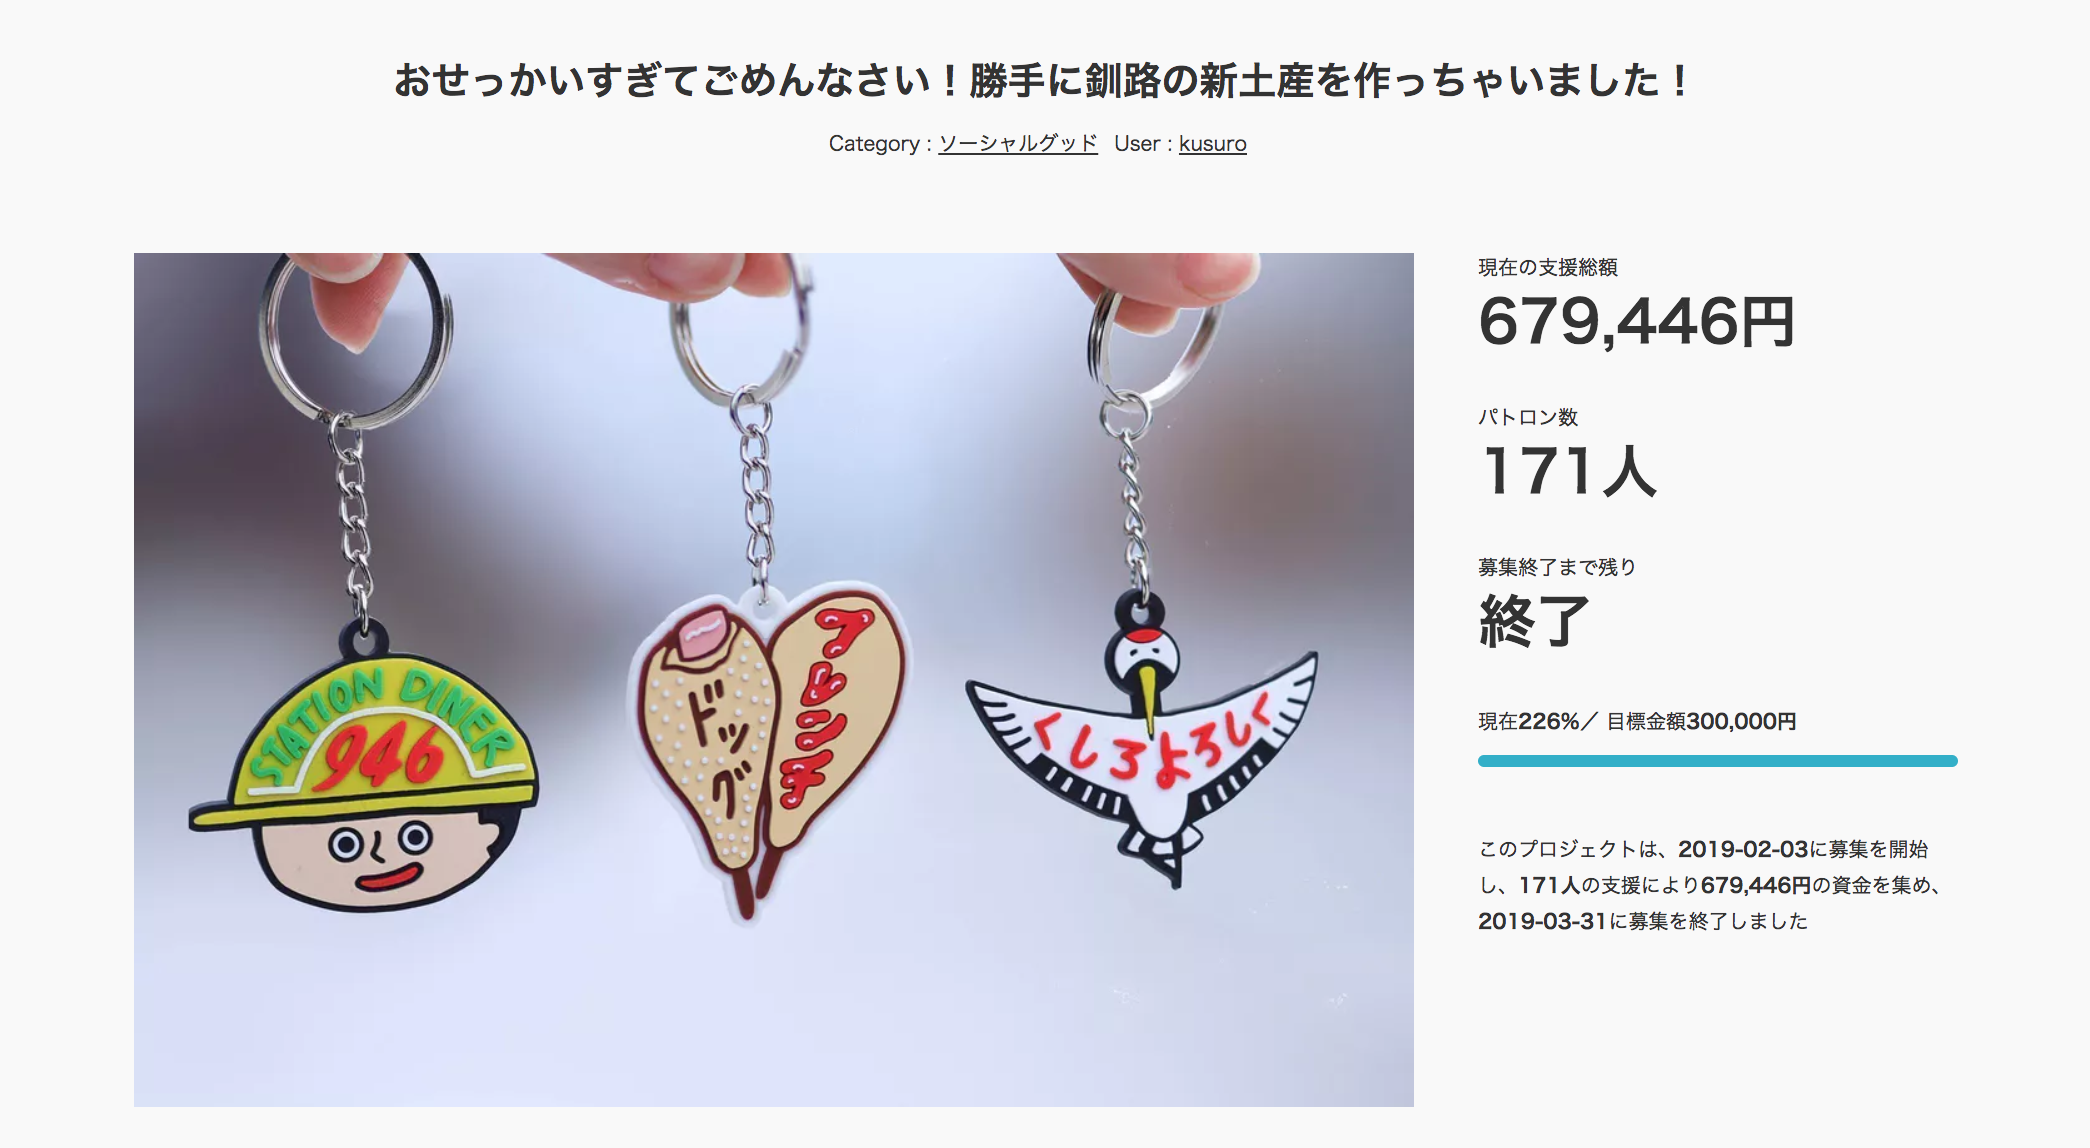
Task: Click the 2019-03-31 end date
Action: [x=1542, y=921]
